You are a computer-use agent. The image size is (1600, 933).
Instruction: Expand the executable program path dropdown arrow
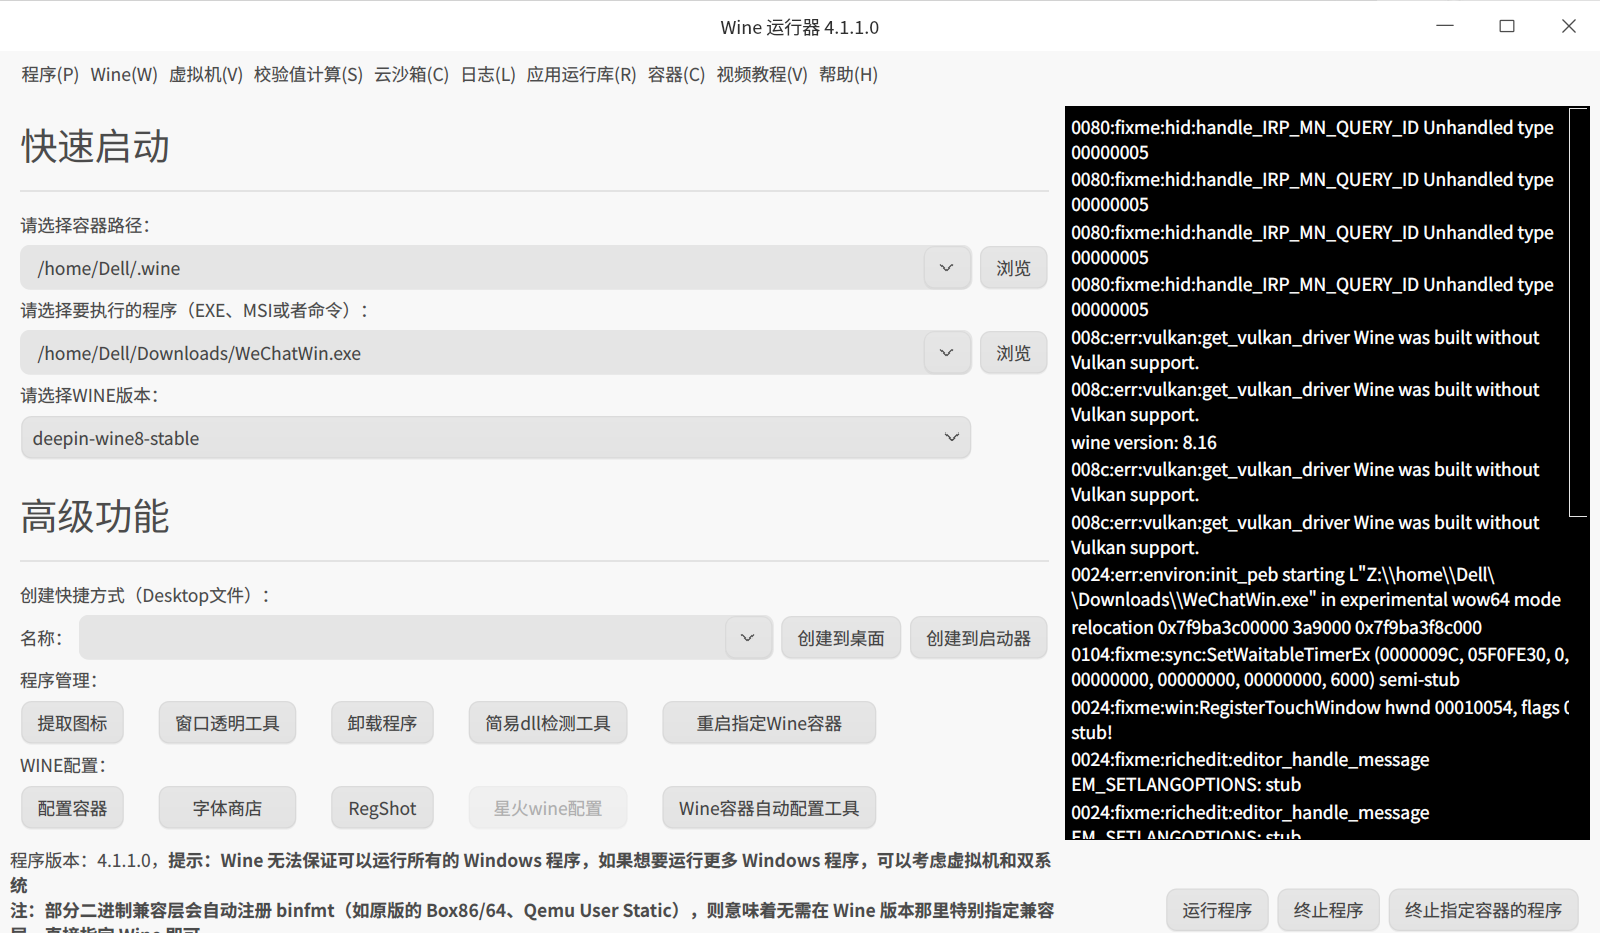(947, 353)
